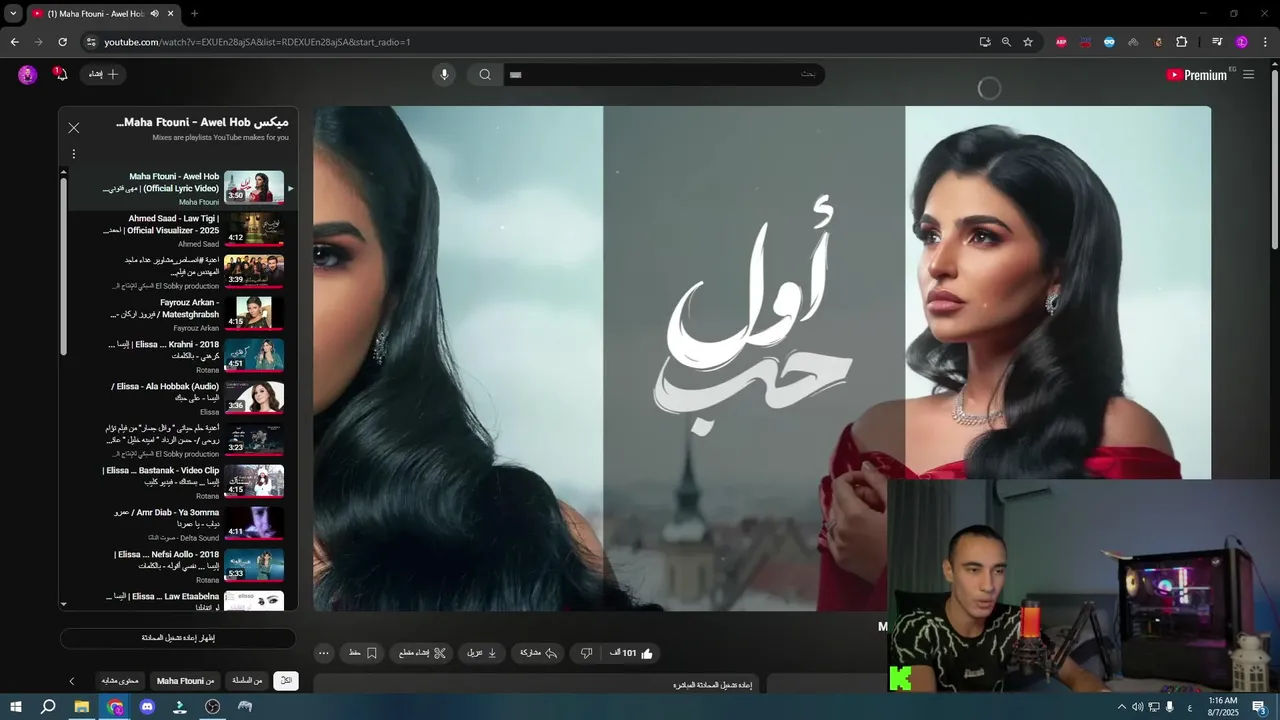Click the Clip scissors button
Image resolution: width=1280 pixels, height=720 pixels.
tap(421, 653)
